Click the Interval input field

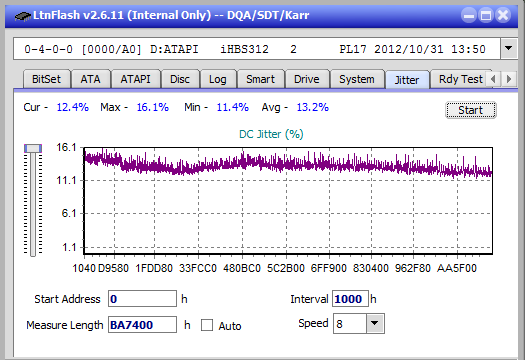click(350, 299)
